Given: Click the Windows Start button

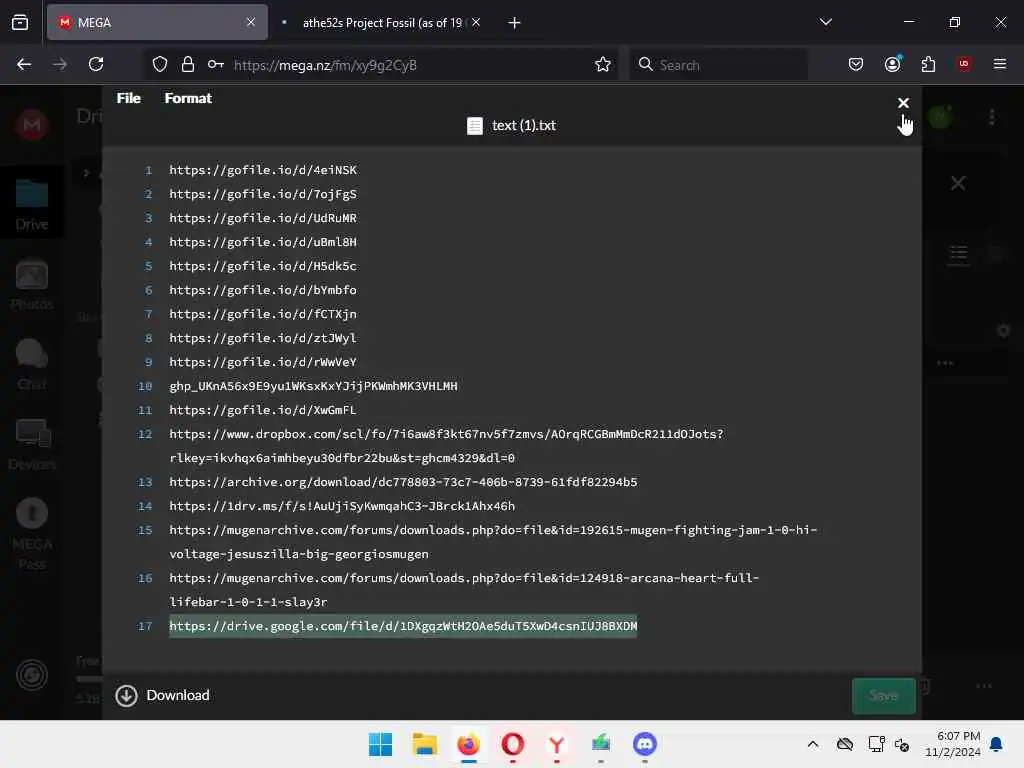Looking at the screenshot, I should pyautogui.click(x=381, y=744).
